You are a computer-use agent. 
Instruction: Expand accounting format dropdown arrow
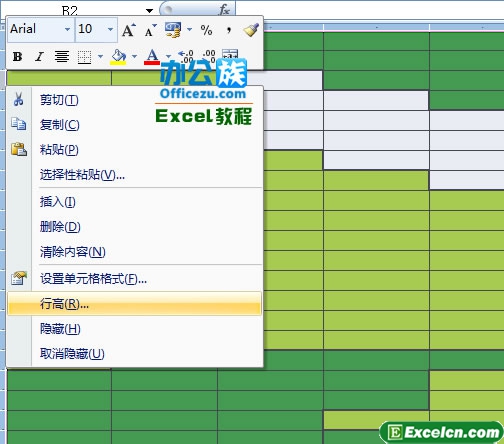[x=189, y=30]
